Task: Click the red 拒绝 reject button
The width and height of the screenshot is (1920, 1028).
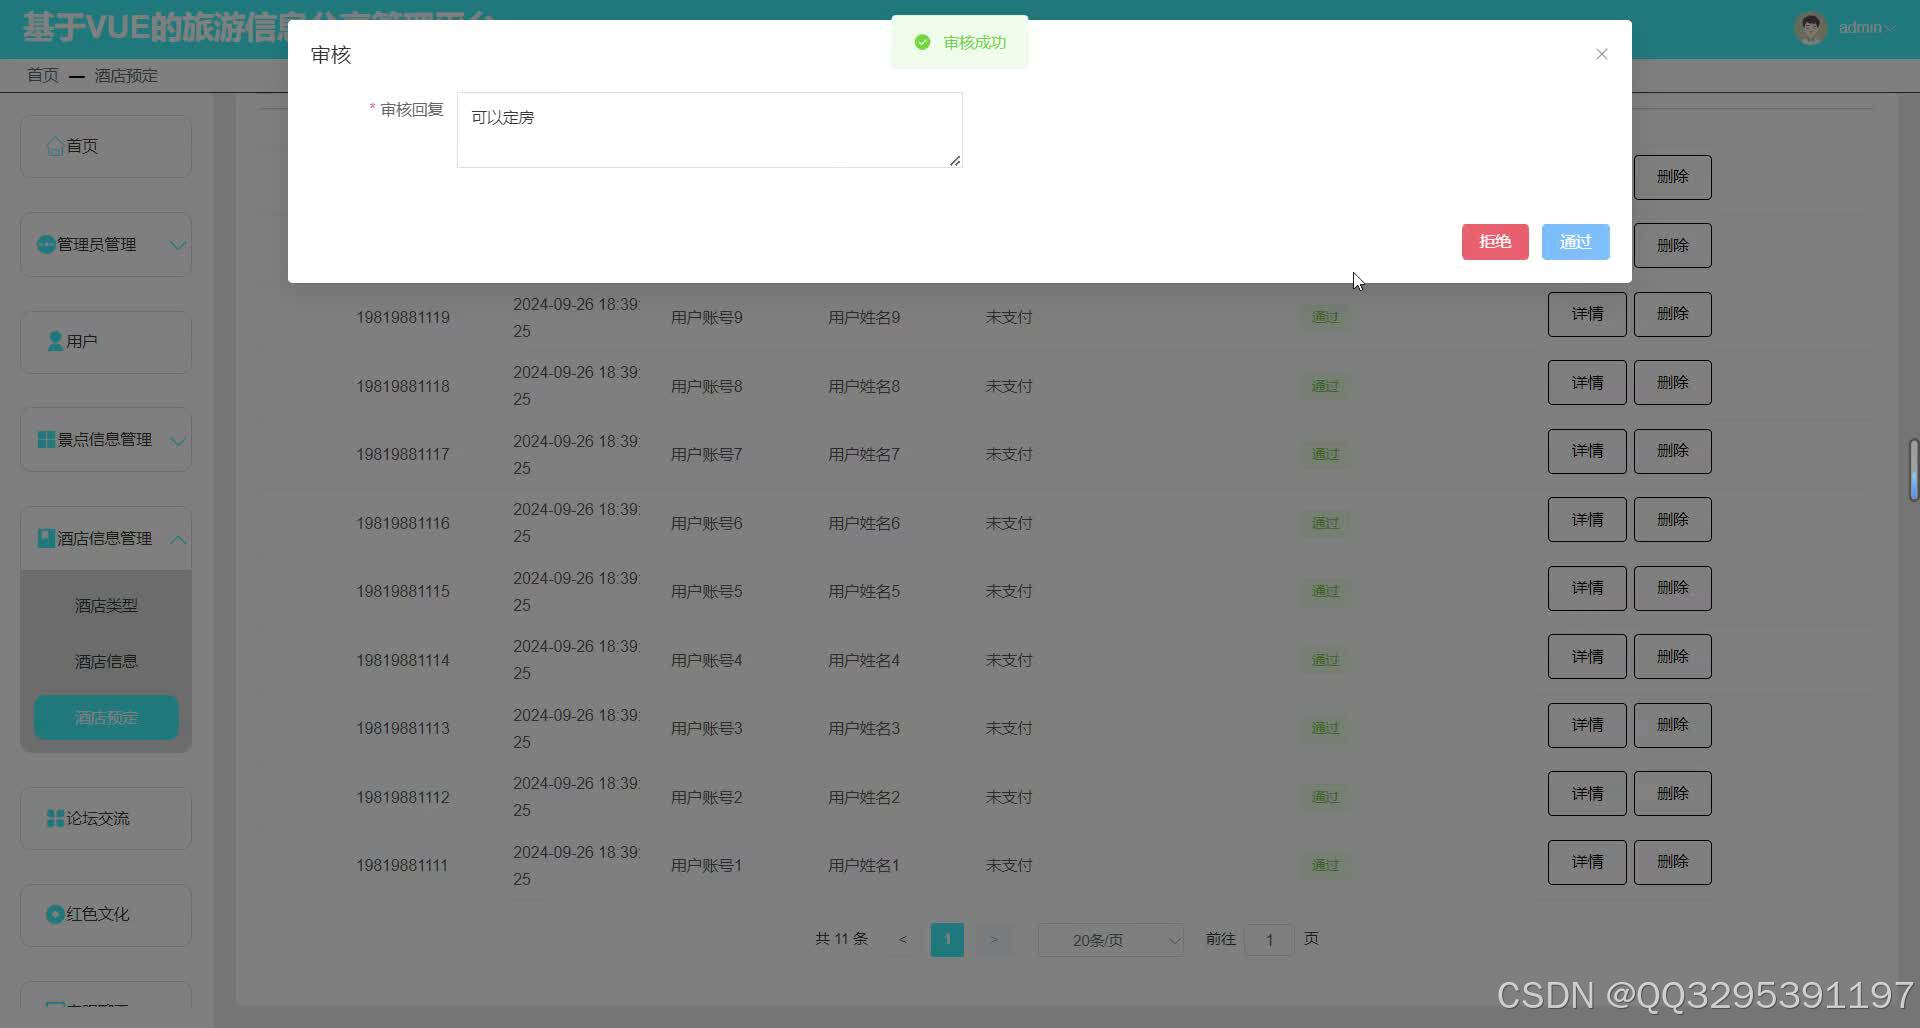Action: [1495, 242]
